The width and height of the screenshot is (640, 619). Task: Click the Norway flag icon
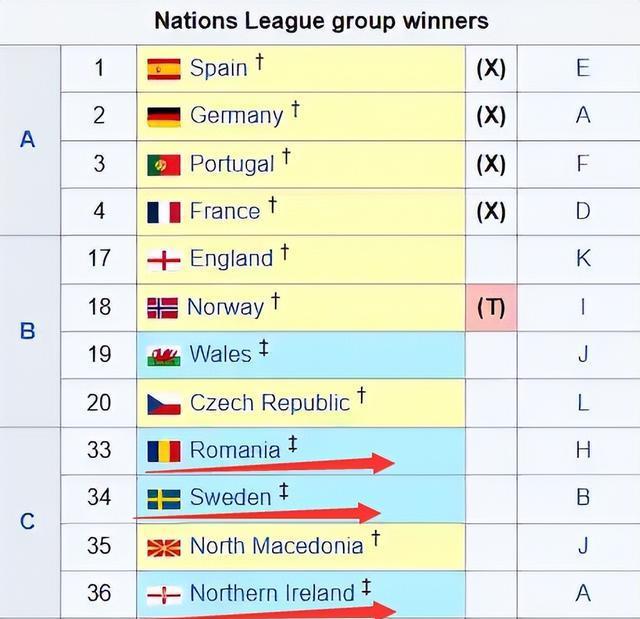162,308
